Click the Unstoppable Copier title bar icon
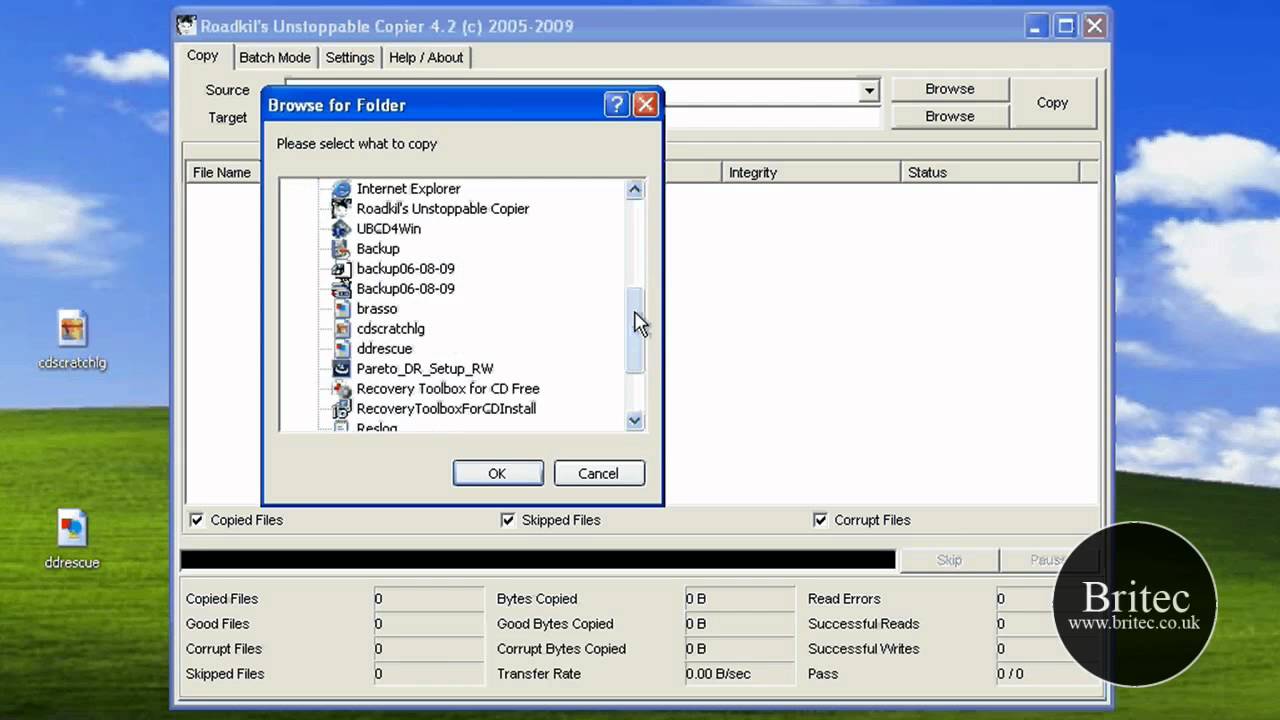This screenshot has width=1280, height=720. click(187, 26)
